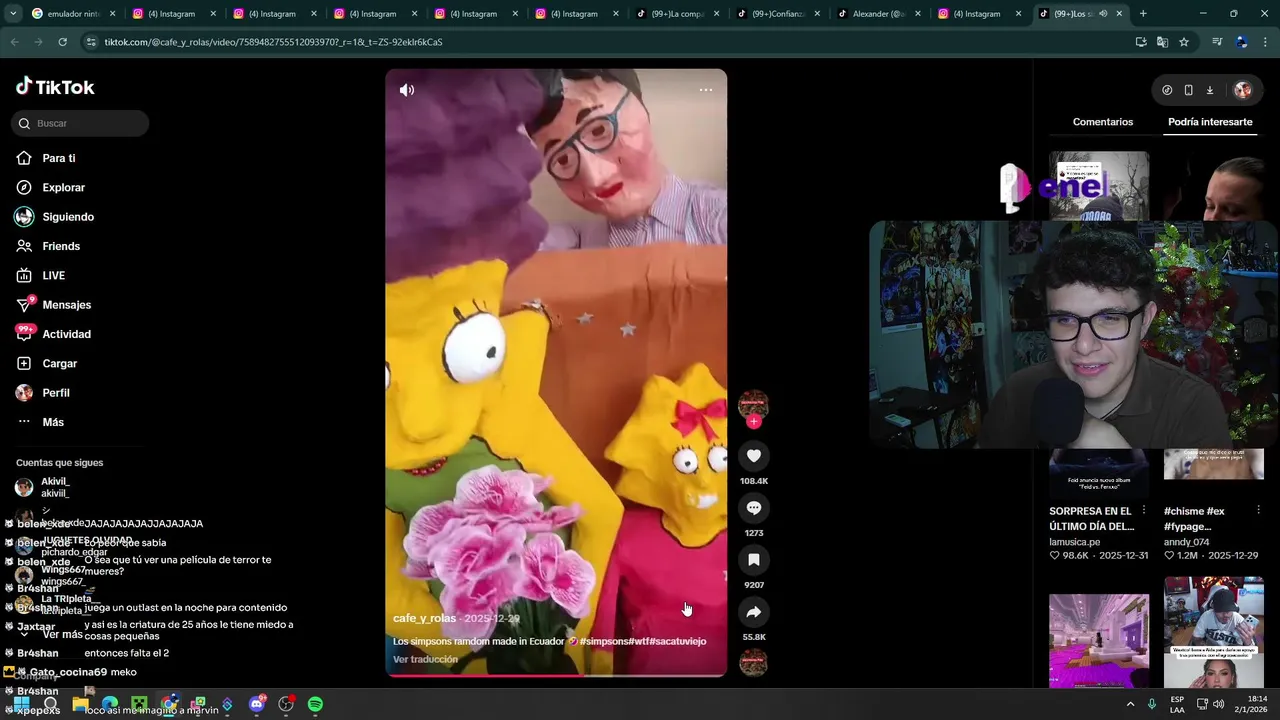Open profile avatar in top pill
The image size is (1280, 720).
(1242, 90)
